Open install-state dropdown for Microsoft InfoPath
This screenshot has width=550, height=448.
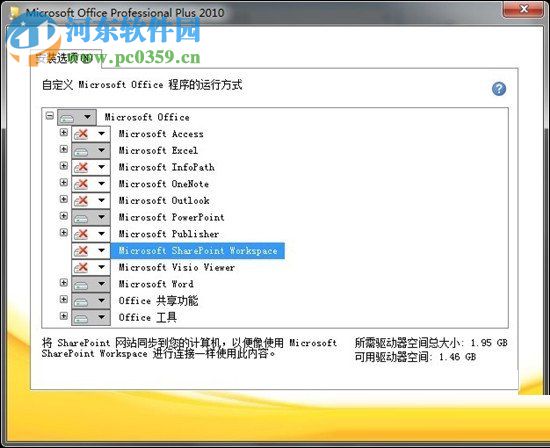coord(91,167)
